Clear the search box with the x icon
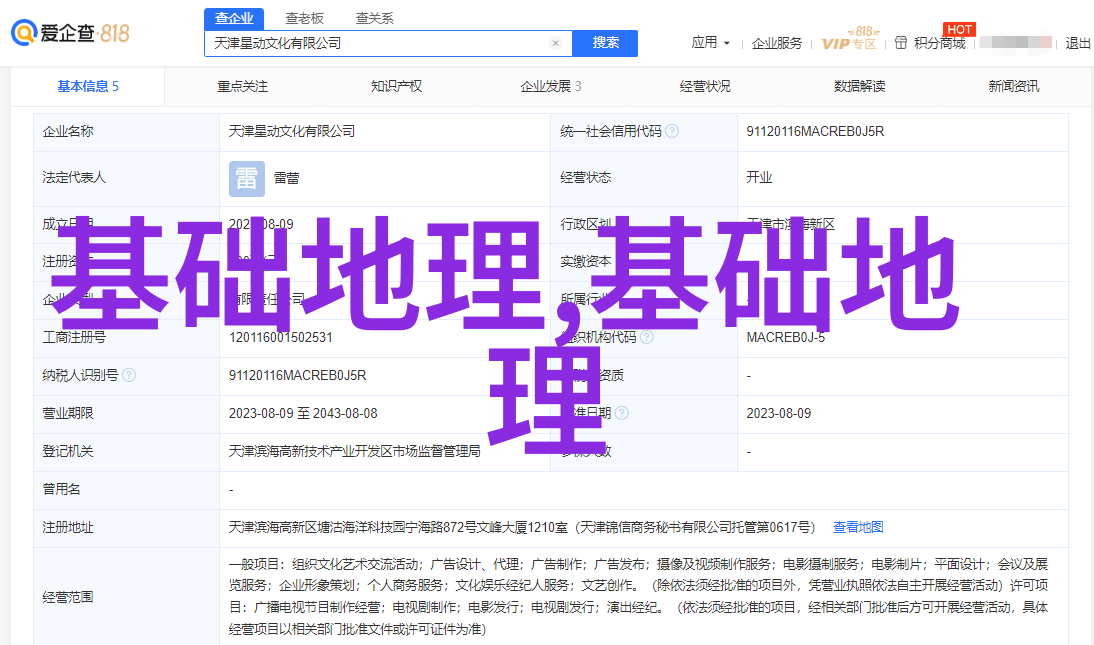Screen dimensions: 1094x645 click(x=555, y=43)
